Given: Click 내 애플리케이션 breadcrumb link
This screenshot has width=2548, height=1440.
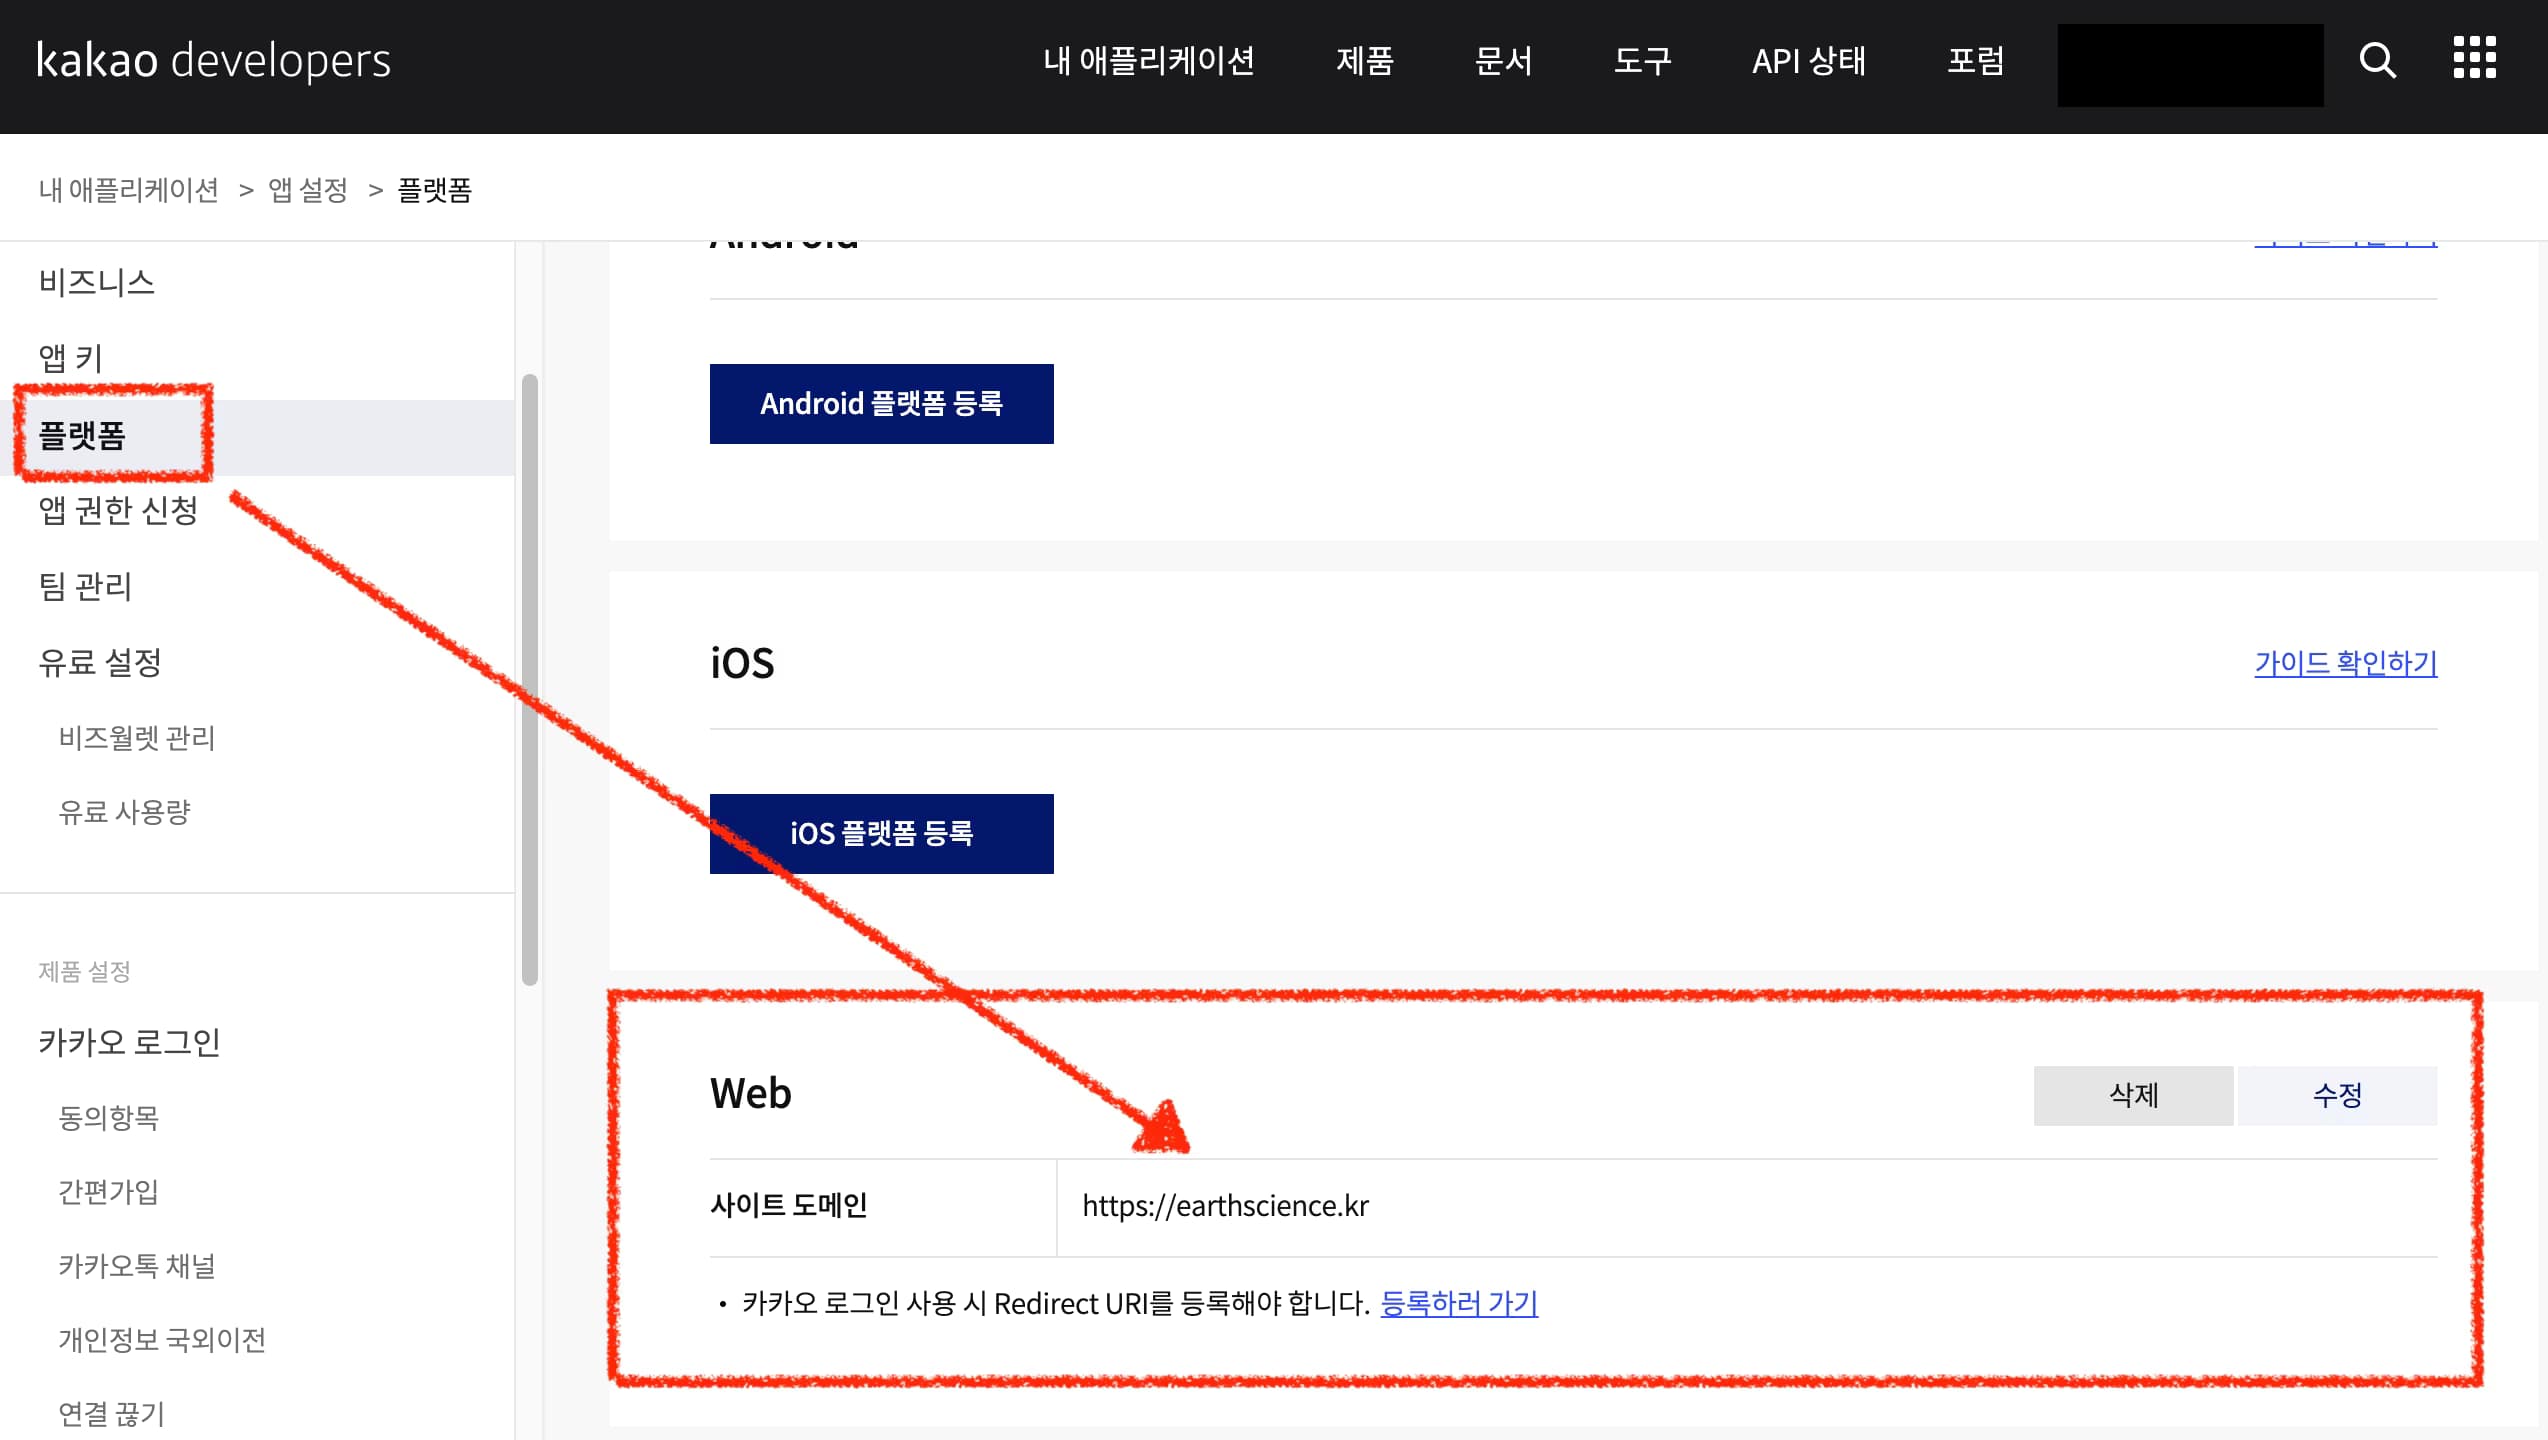Looking at the screenshot, I should coord(128,190).
